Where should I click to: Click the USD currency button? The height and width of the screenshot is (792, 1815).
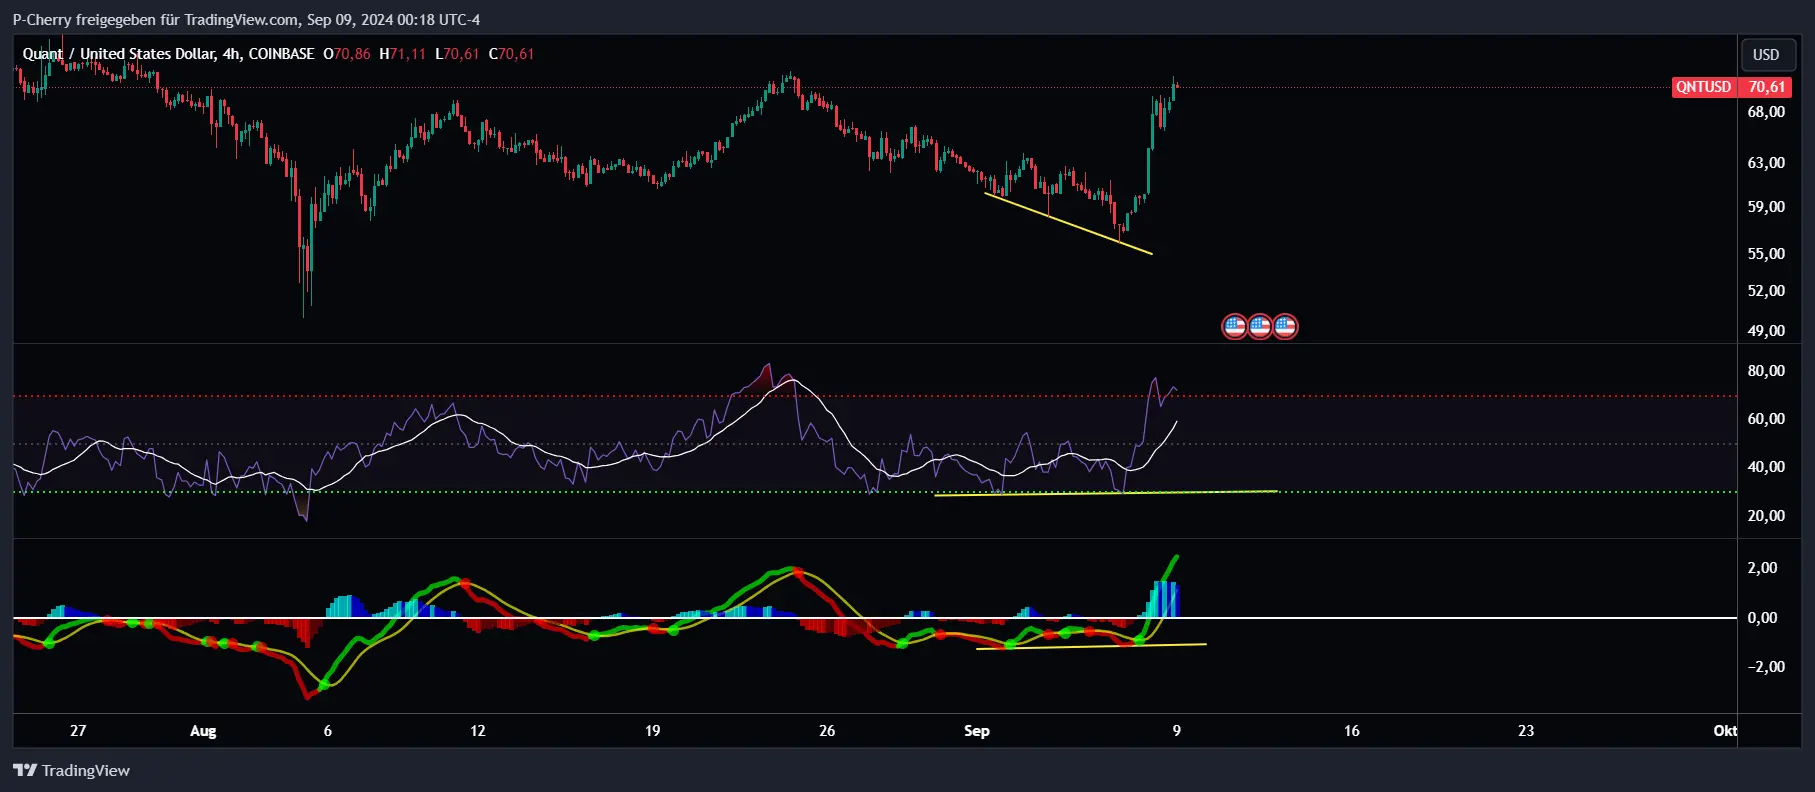[1766, 55]
